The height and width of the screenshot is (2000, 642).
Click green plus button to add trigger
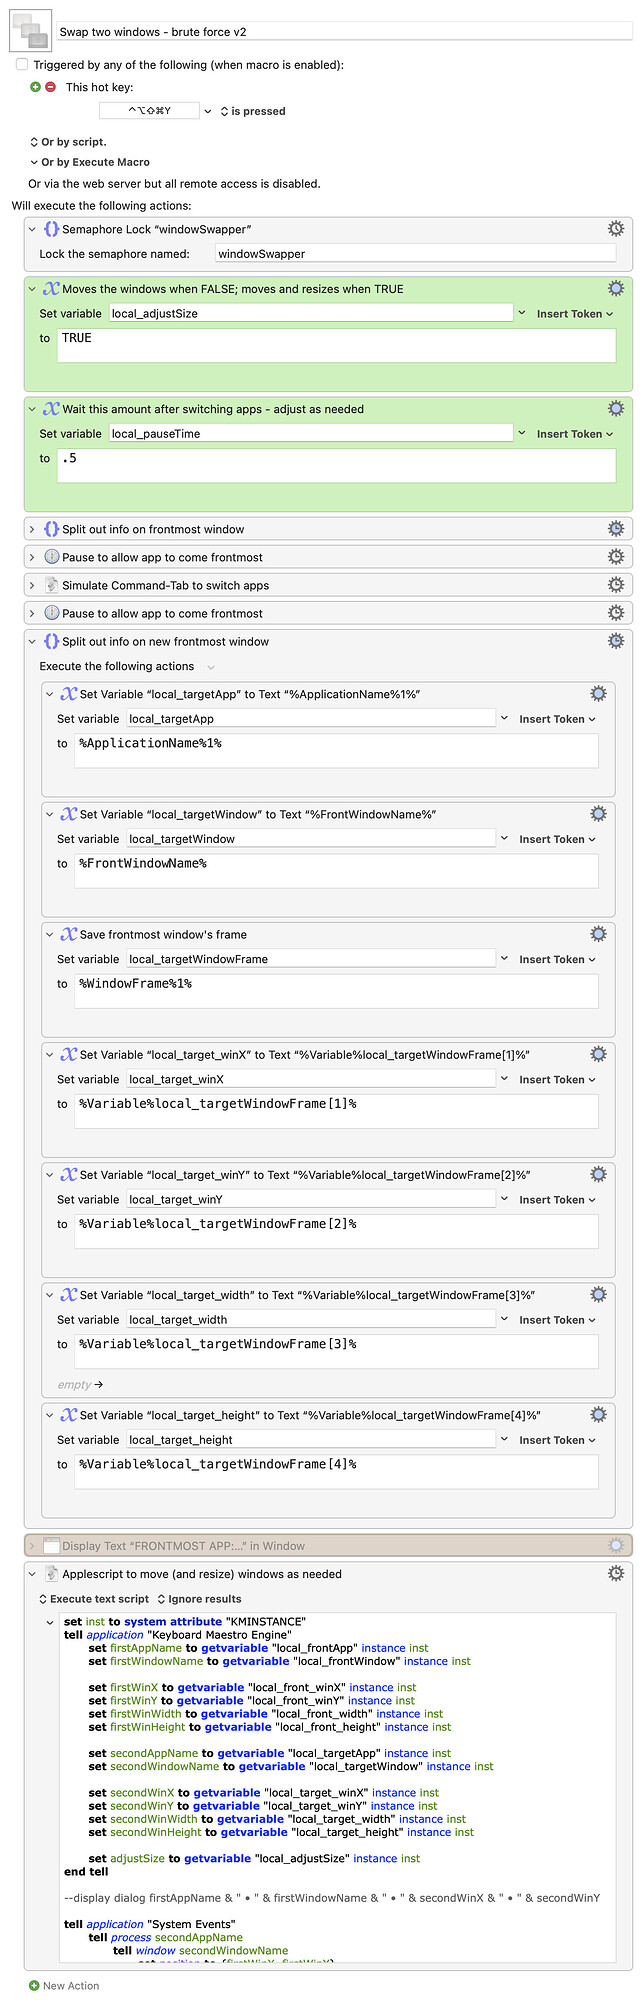pyautogui.click(x=36, y=87)
